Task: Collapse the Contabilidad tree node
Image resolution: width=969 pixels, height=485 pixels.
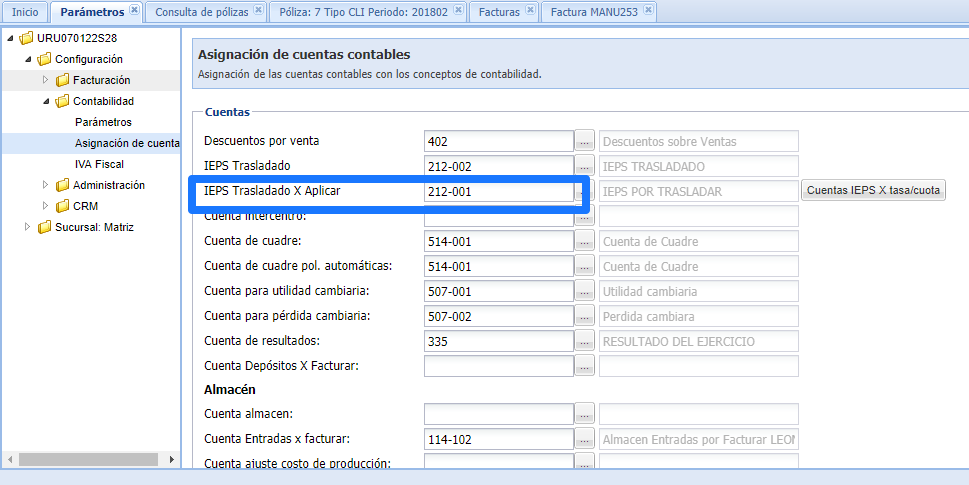Action: (45, 101)
